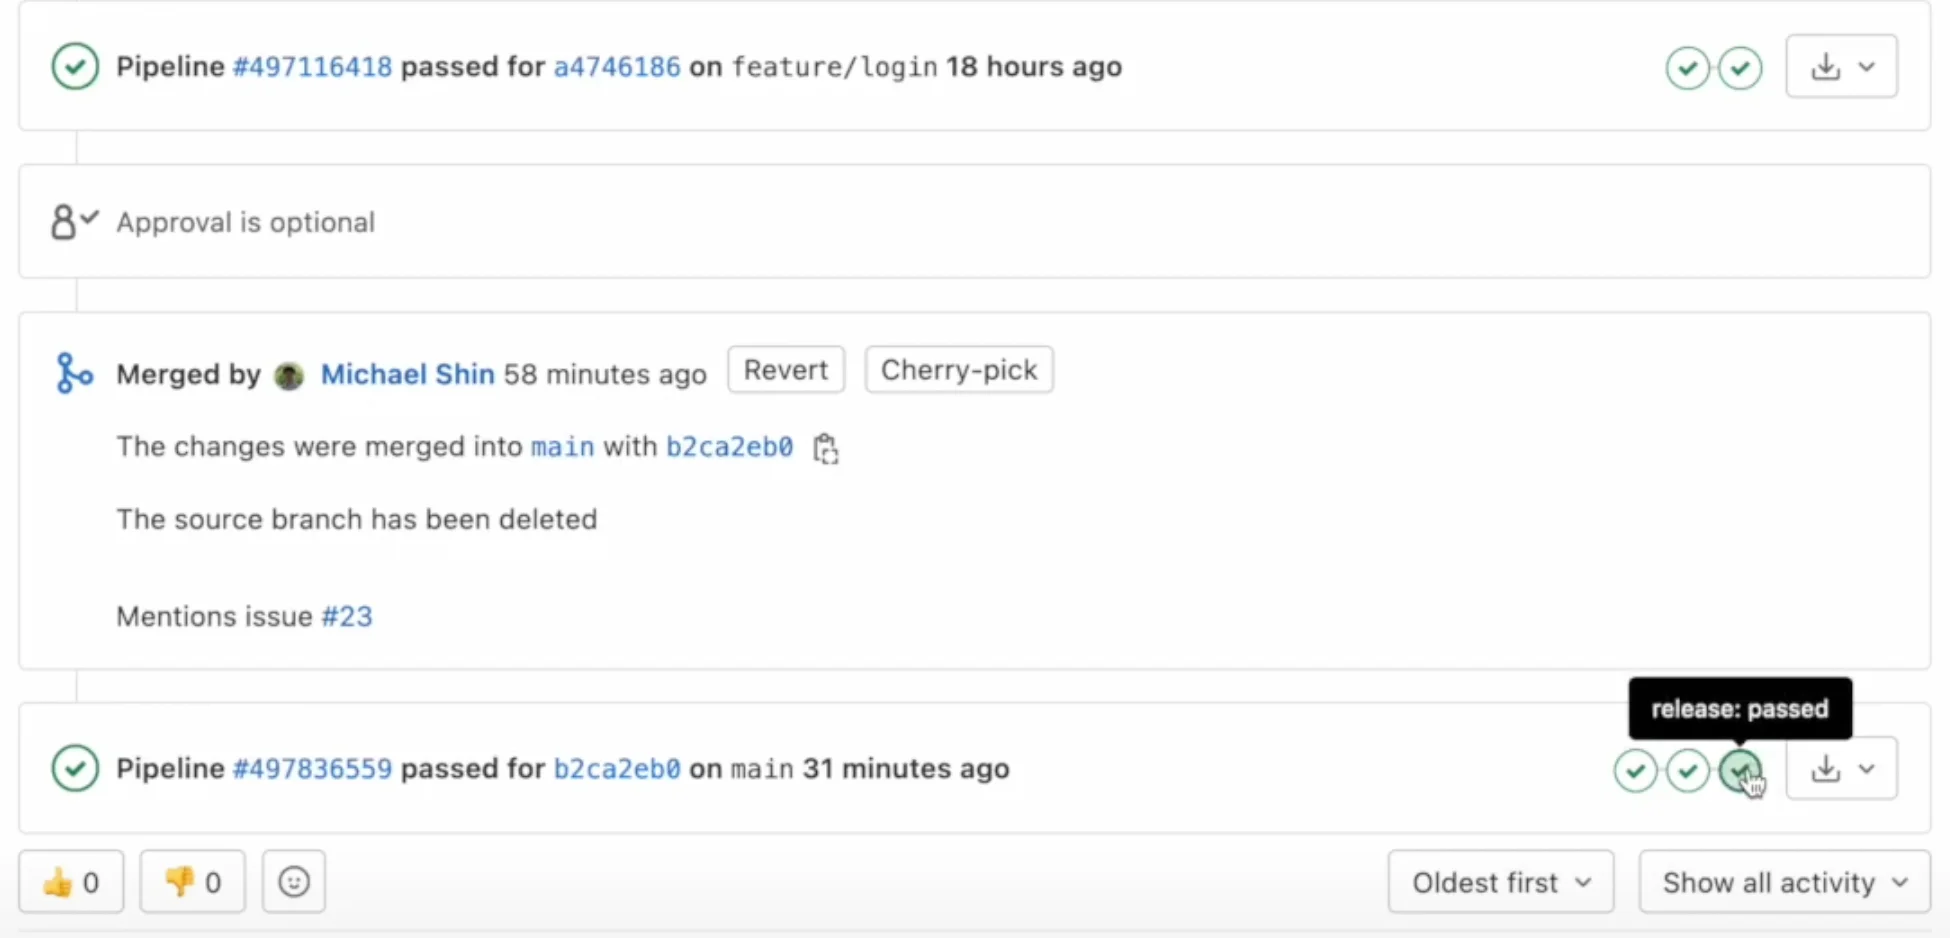
Task: Click first stage icon of main pipeline
Action: point(1635,770)
